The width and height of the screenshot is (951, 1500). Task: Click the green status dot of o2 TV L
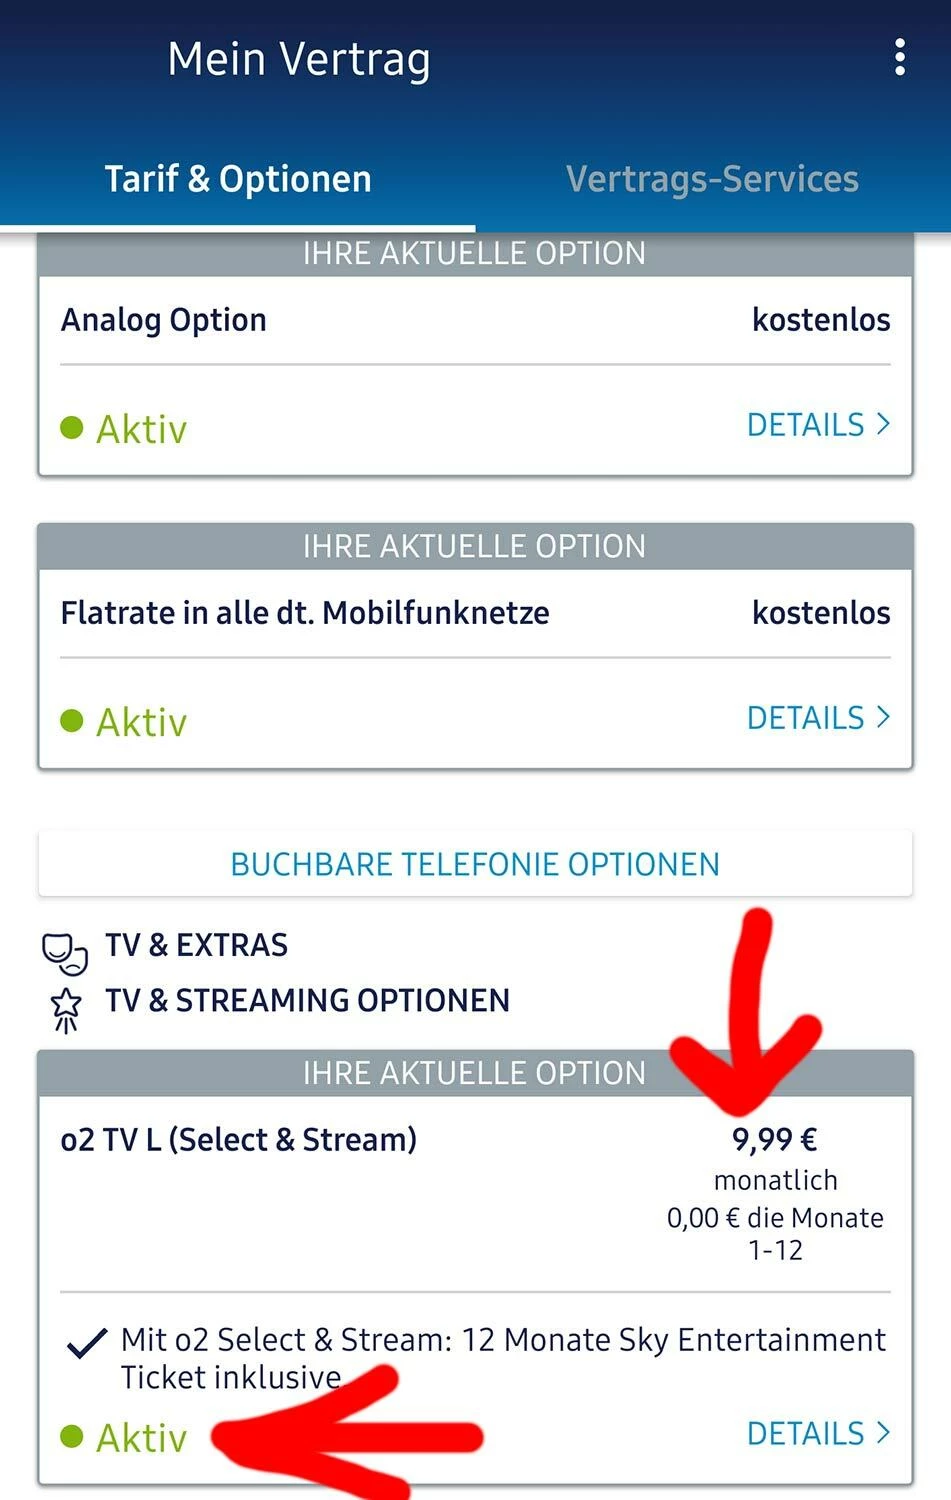pos(71,1437)
